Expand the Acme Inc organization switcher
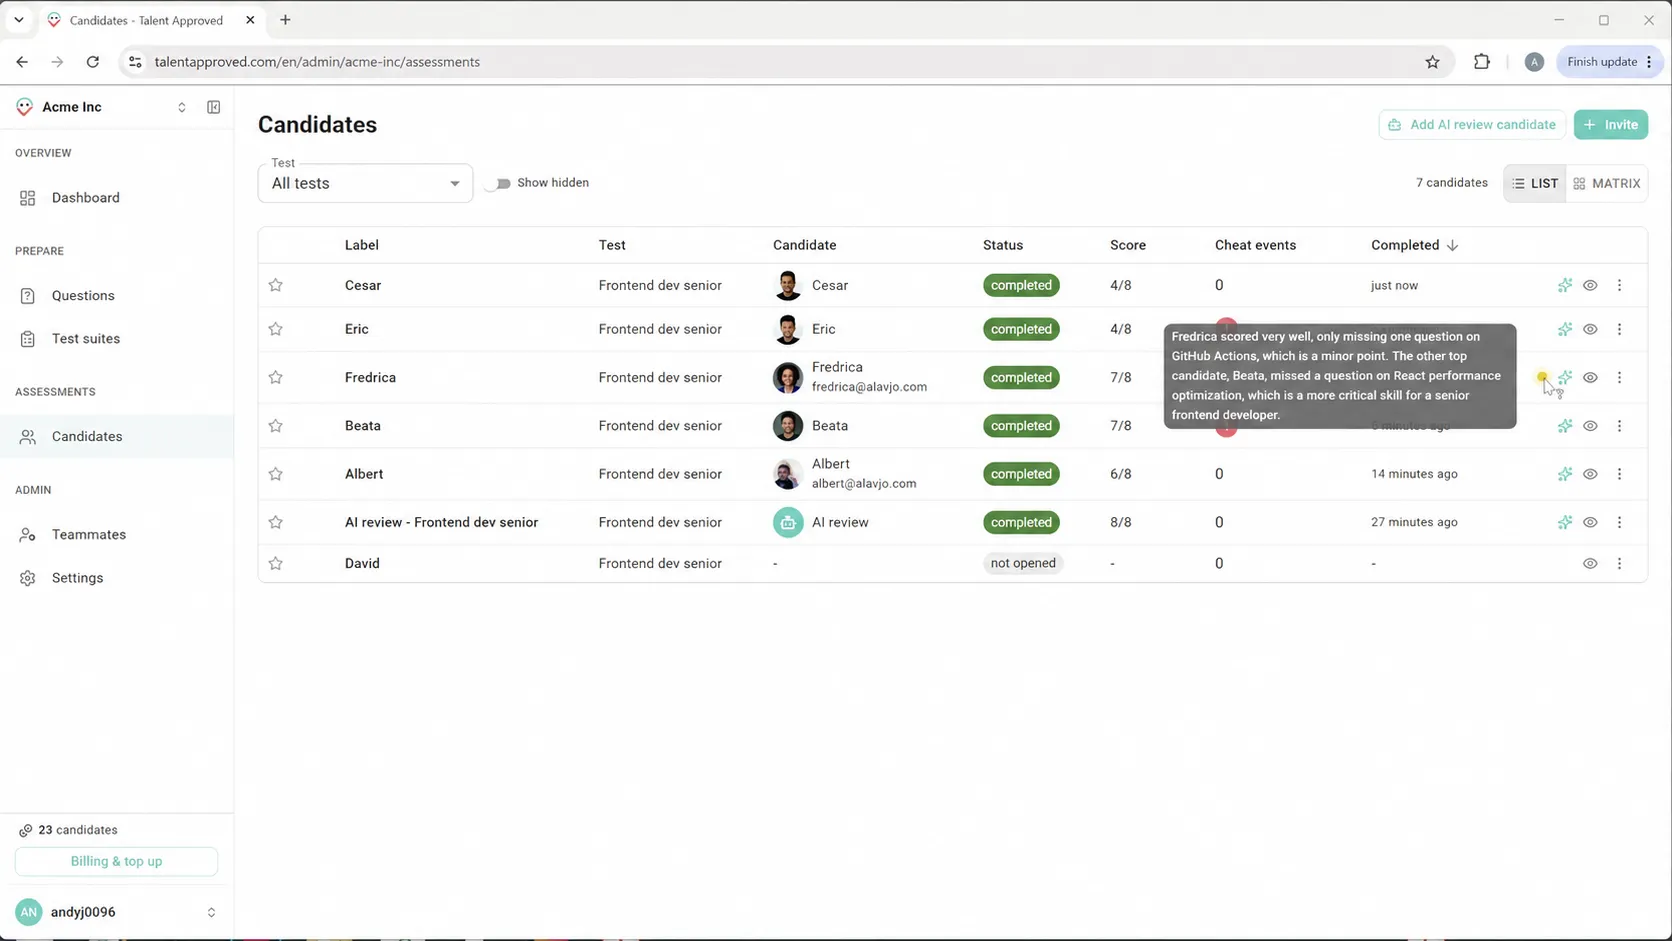 pyautogui.click(x=182, y=107)
